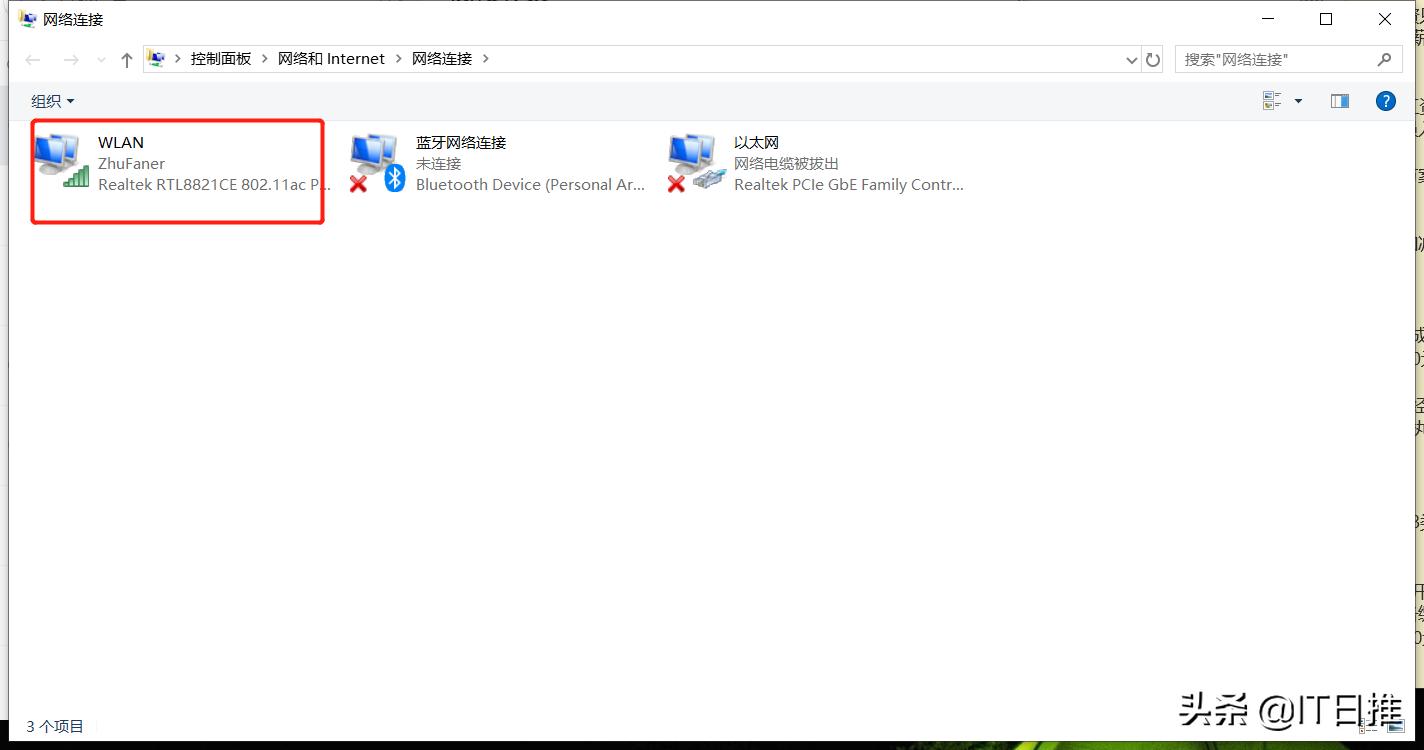This screenshot has width=1424, height=750.
Task: Go back with the back arrow
Action: pyautogui.click(x=31, y=59)
